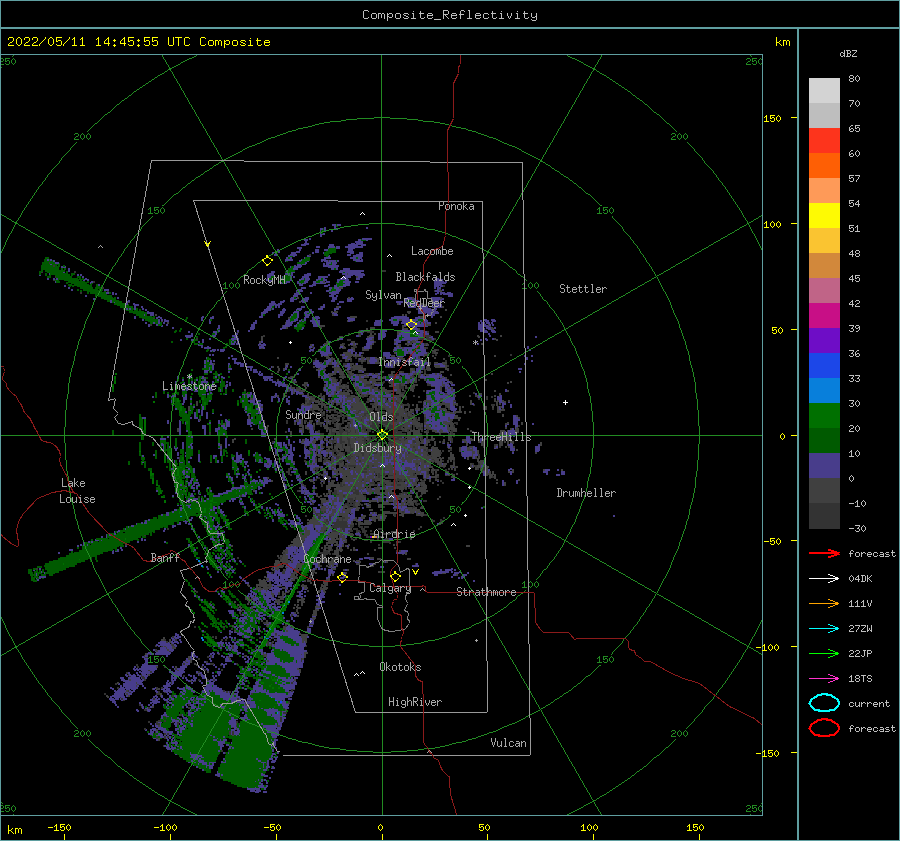Image resolution: width=900 pixels, height=841 pixels.
Task: Click the yellow diamond marker above Calgary label
Action: click(x=395, y=576)
